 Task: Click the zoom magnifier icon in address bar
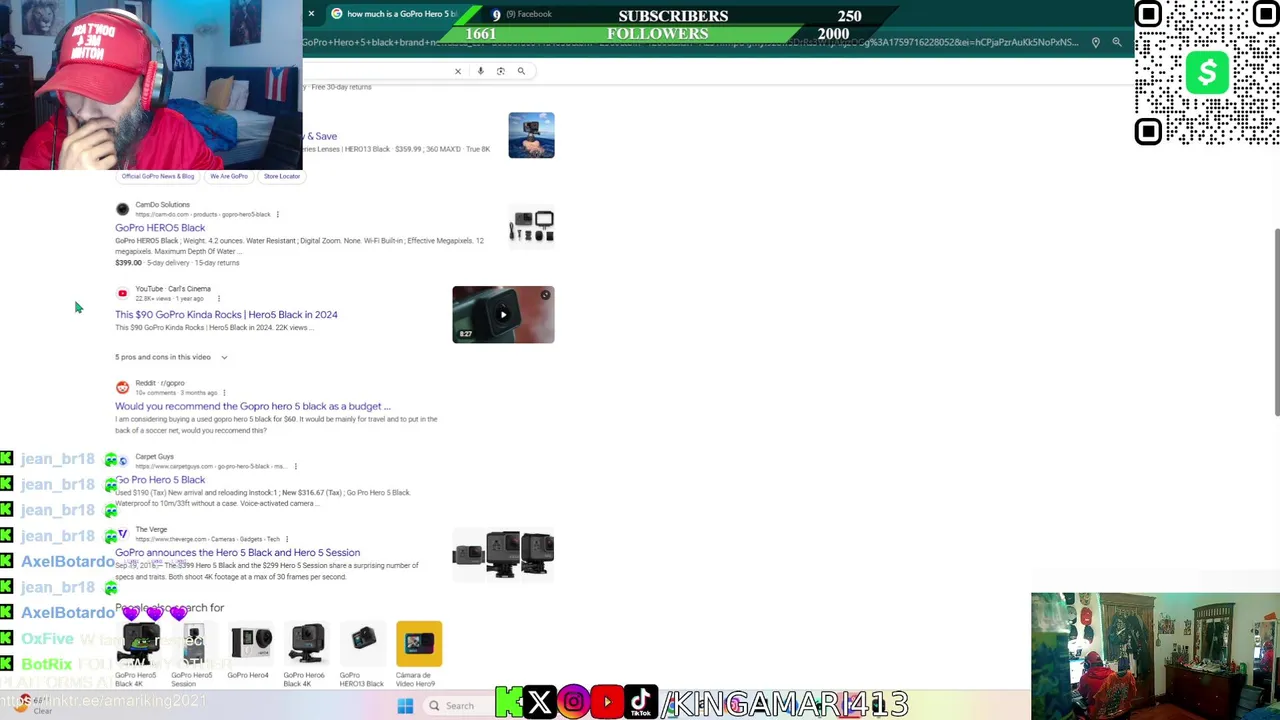coord(1117,42)
